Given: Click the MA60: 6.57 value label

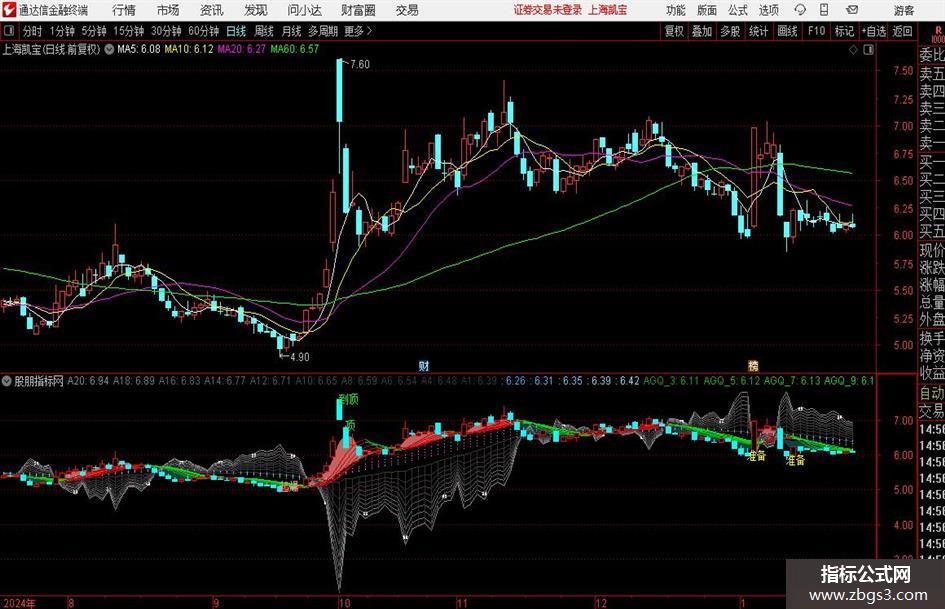Looking at the screenshot, I should point(294,49).
